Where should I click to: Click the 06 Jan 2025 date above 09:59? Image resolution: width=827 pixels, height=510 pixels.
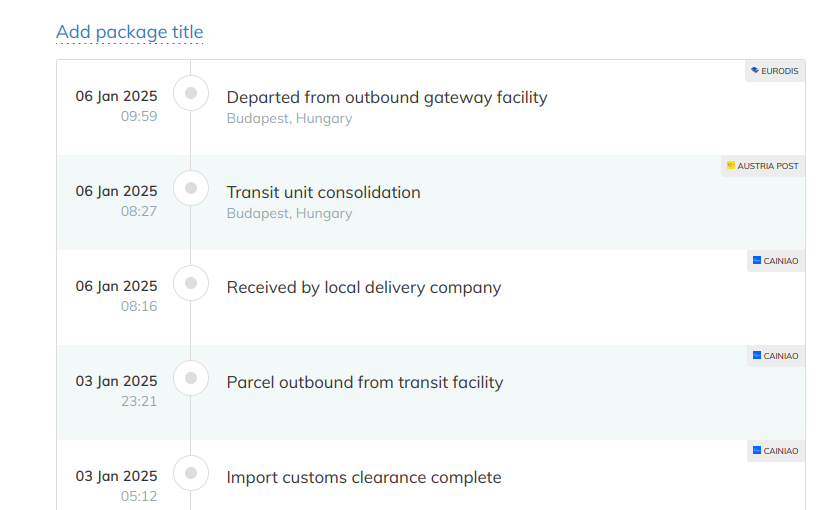pos(116,96)
